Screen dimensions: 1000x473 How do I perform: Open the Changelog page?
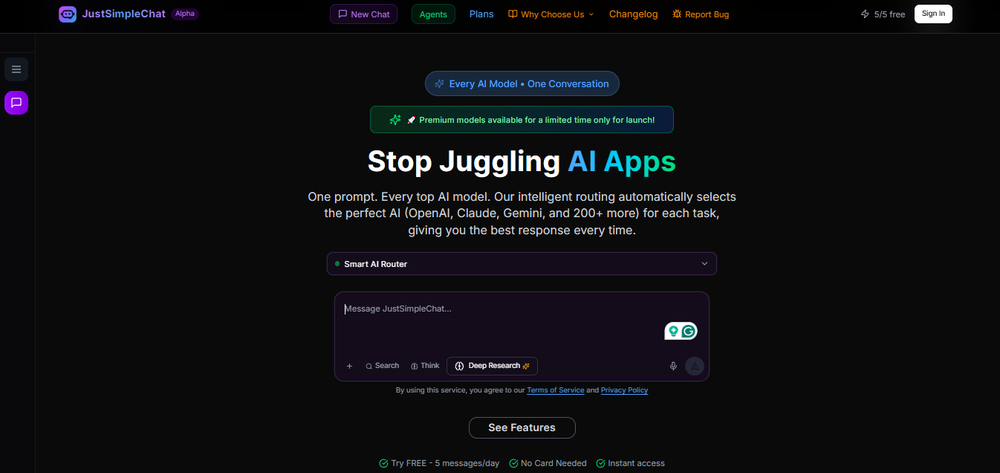point(633,14)
